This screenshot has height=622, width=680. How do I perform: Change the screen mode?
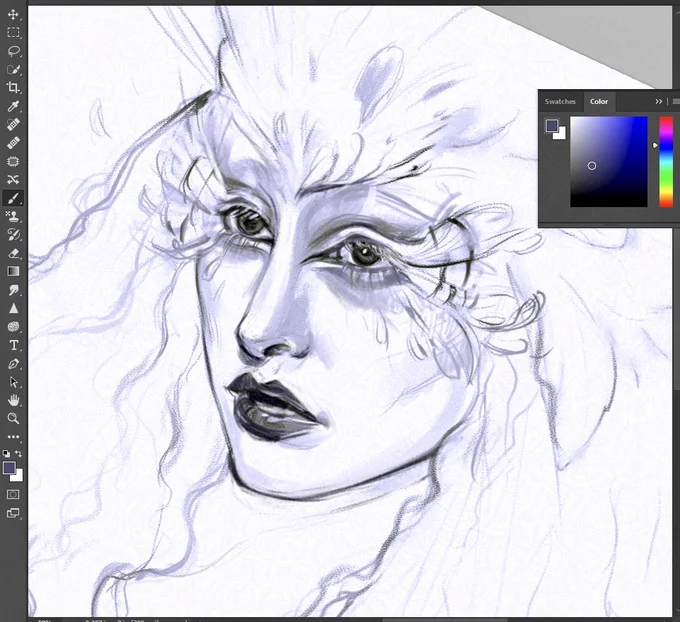(x=13, y=513)
